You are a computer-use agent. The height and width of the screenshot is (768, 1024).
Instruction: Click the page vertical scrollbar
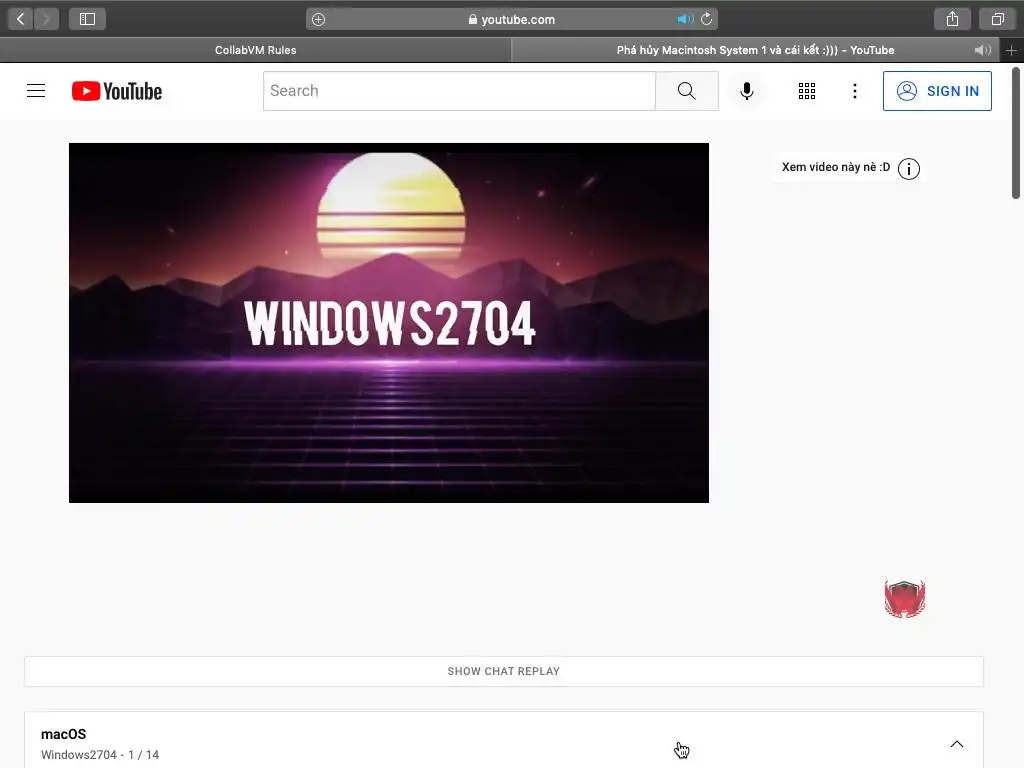(x=1016, y=132)
